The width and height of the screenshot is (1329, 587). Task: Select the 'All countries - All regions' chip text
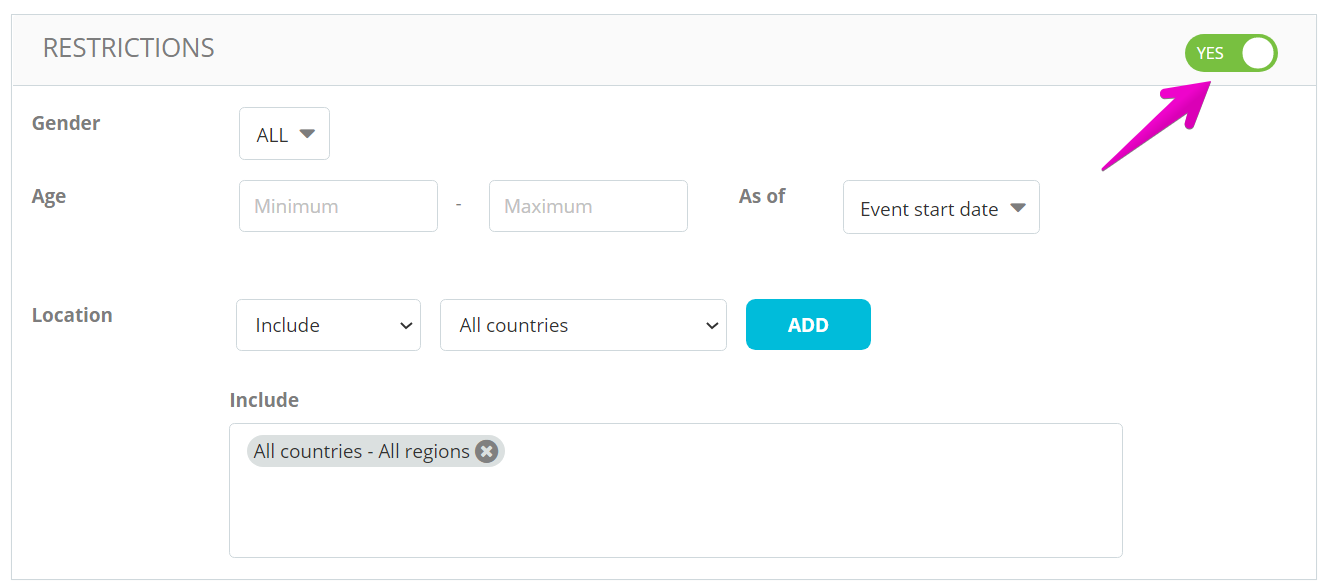pos(361,451)
